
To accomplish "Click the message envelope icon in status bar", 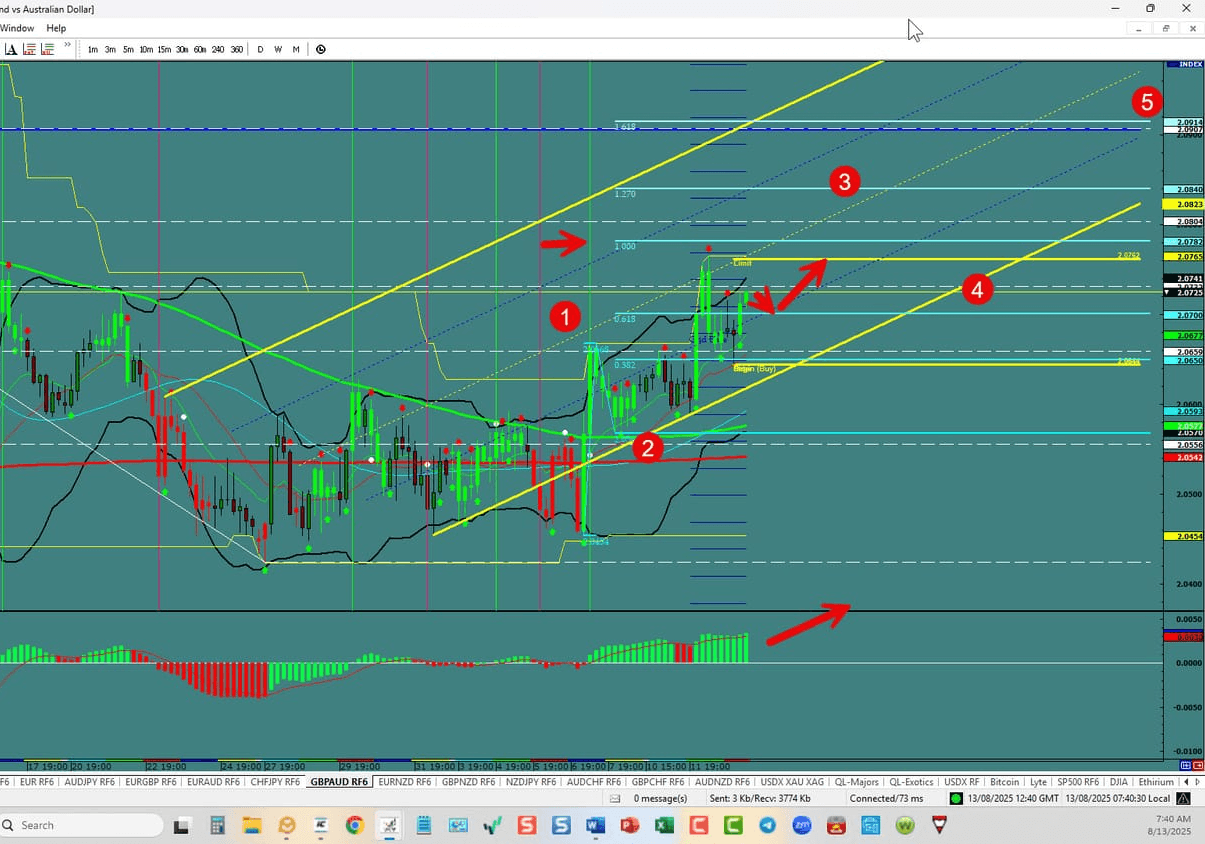I will click(x=614, y=798).
